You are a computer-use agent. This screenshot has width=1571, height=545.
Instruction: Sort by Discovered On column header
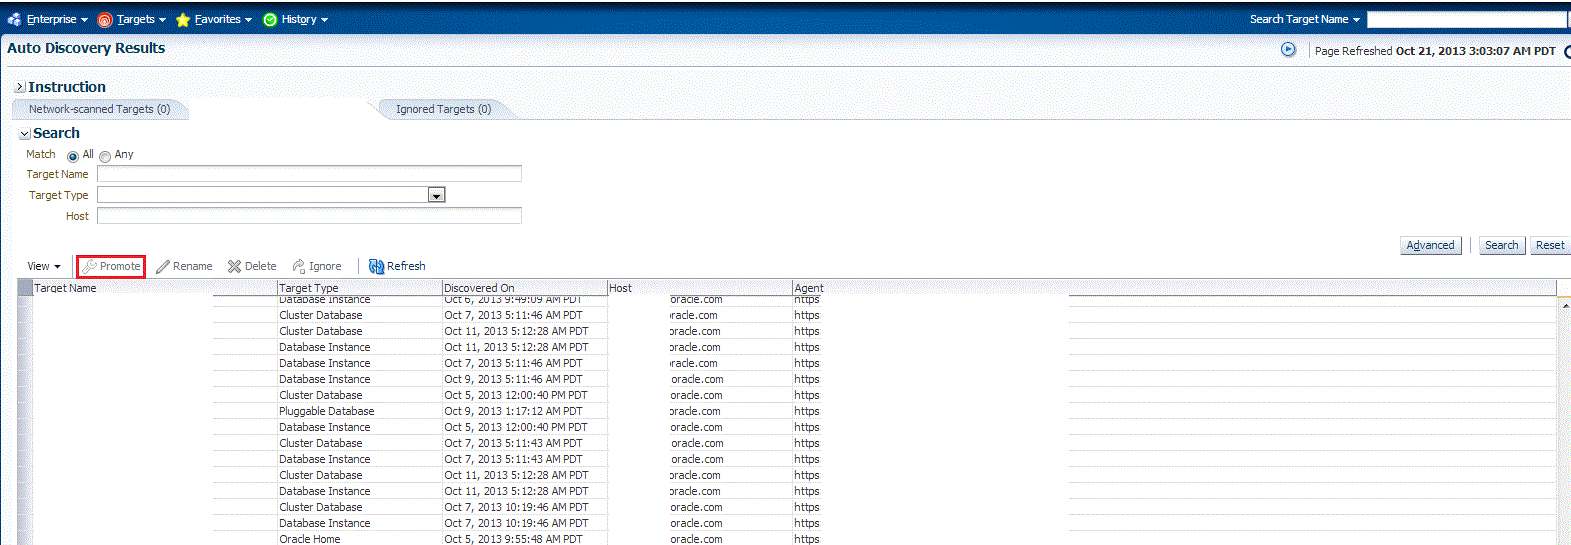[525, 288]
